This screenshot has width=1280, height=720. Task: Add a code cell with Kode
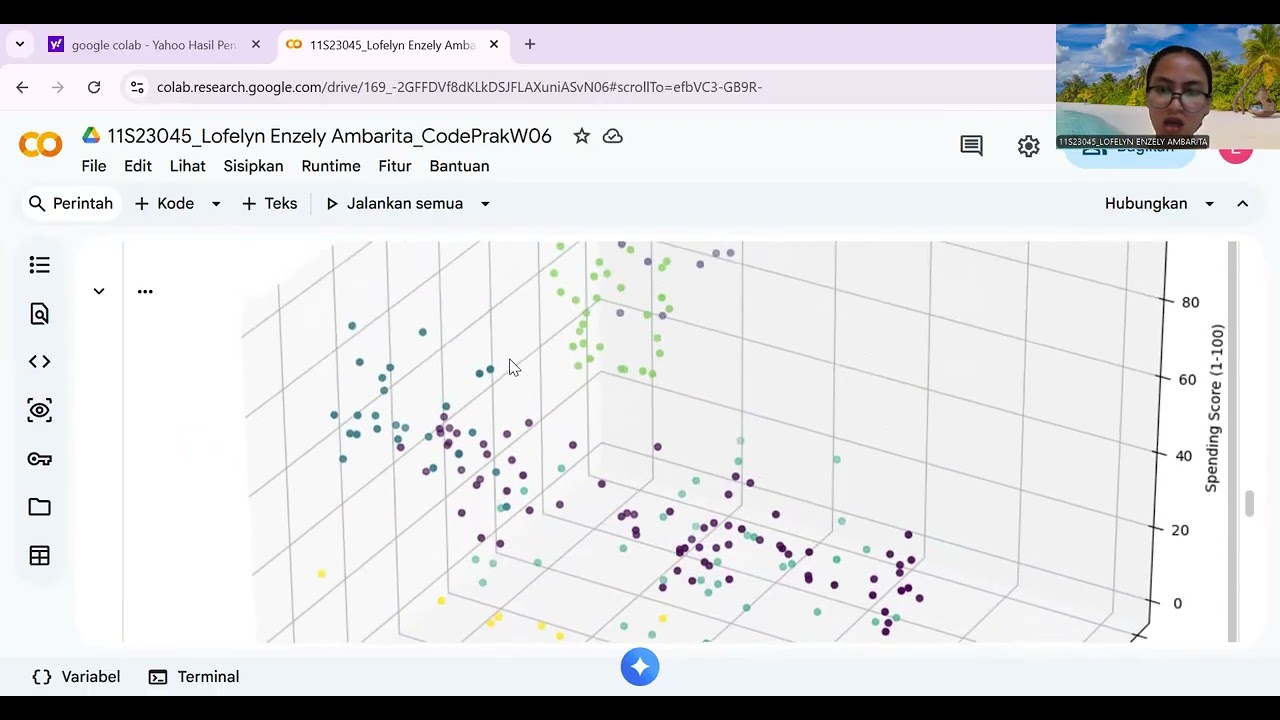165,204
